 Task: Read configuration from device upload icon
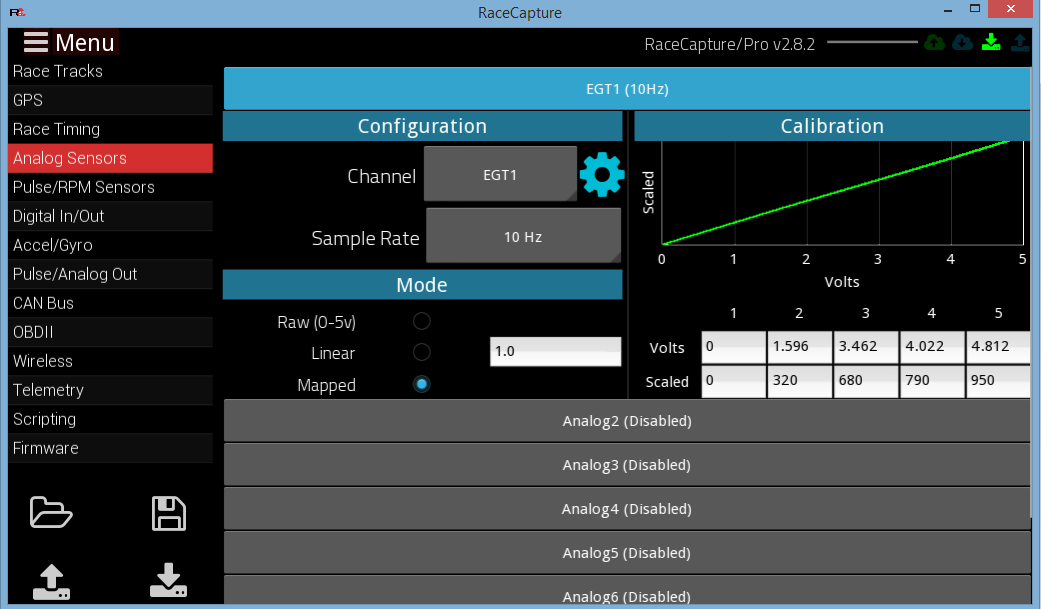tap(51, 581)
